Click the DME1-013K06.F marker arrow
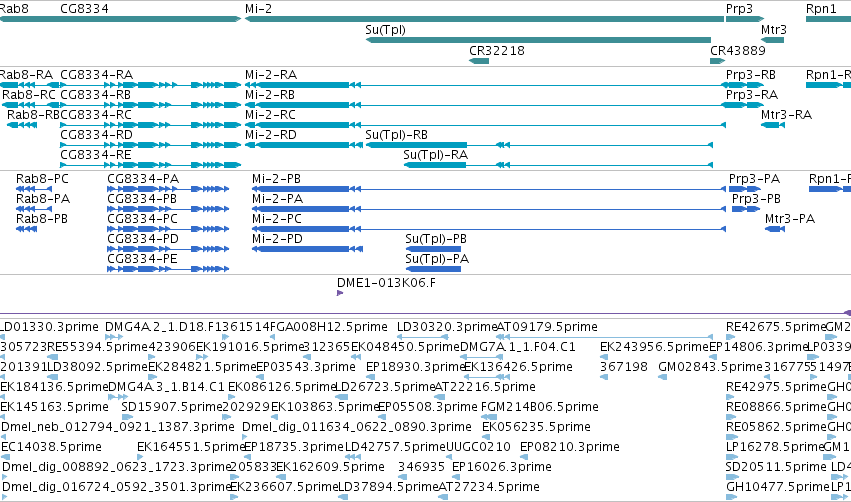851x502 pixels. click(x=340, y=293)
